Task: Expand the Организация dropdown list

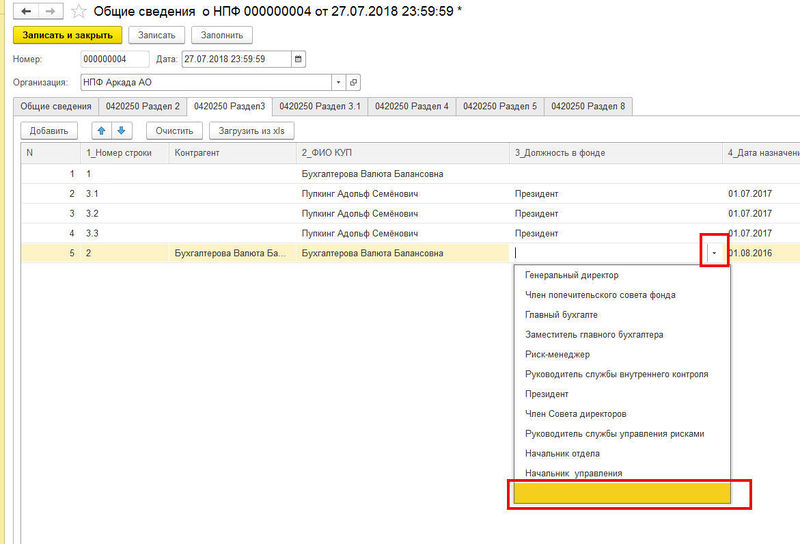Action: point(338,82)
